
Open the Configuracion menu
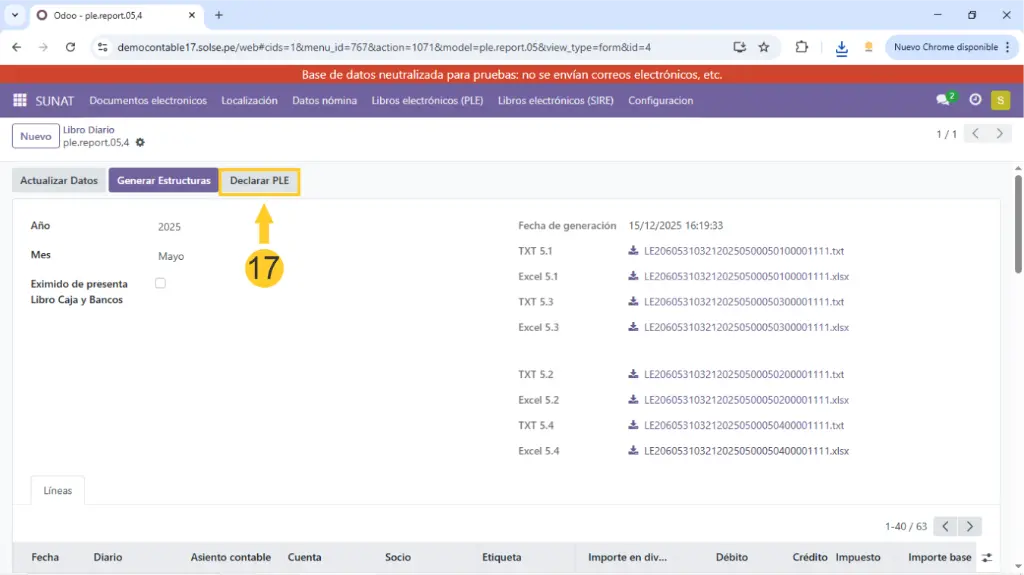pos(660,100)
